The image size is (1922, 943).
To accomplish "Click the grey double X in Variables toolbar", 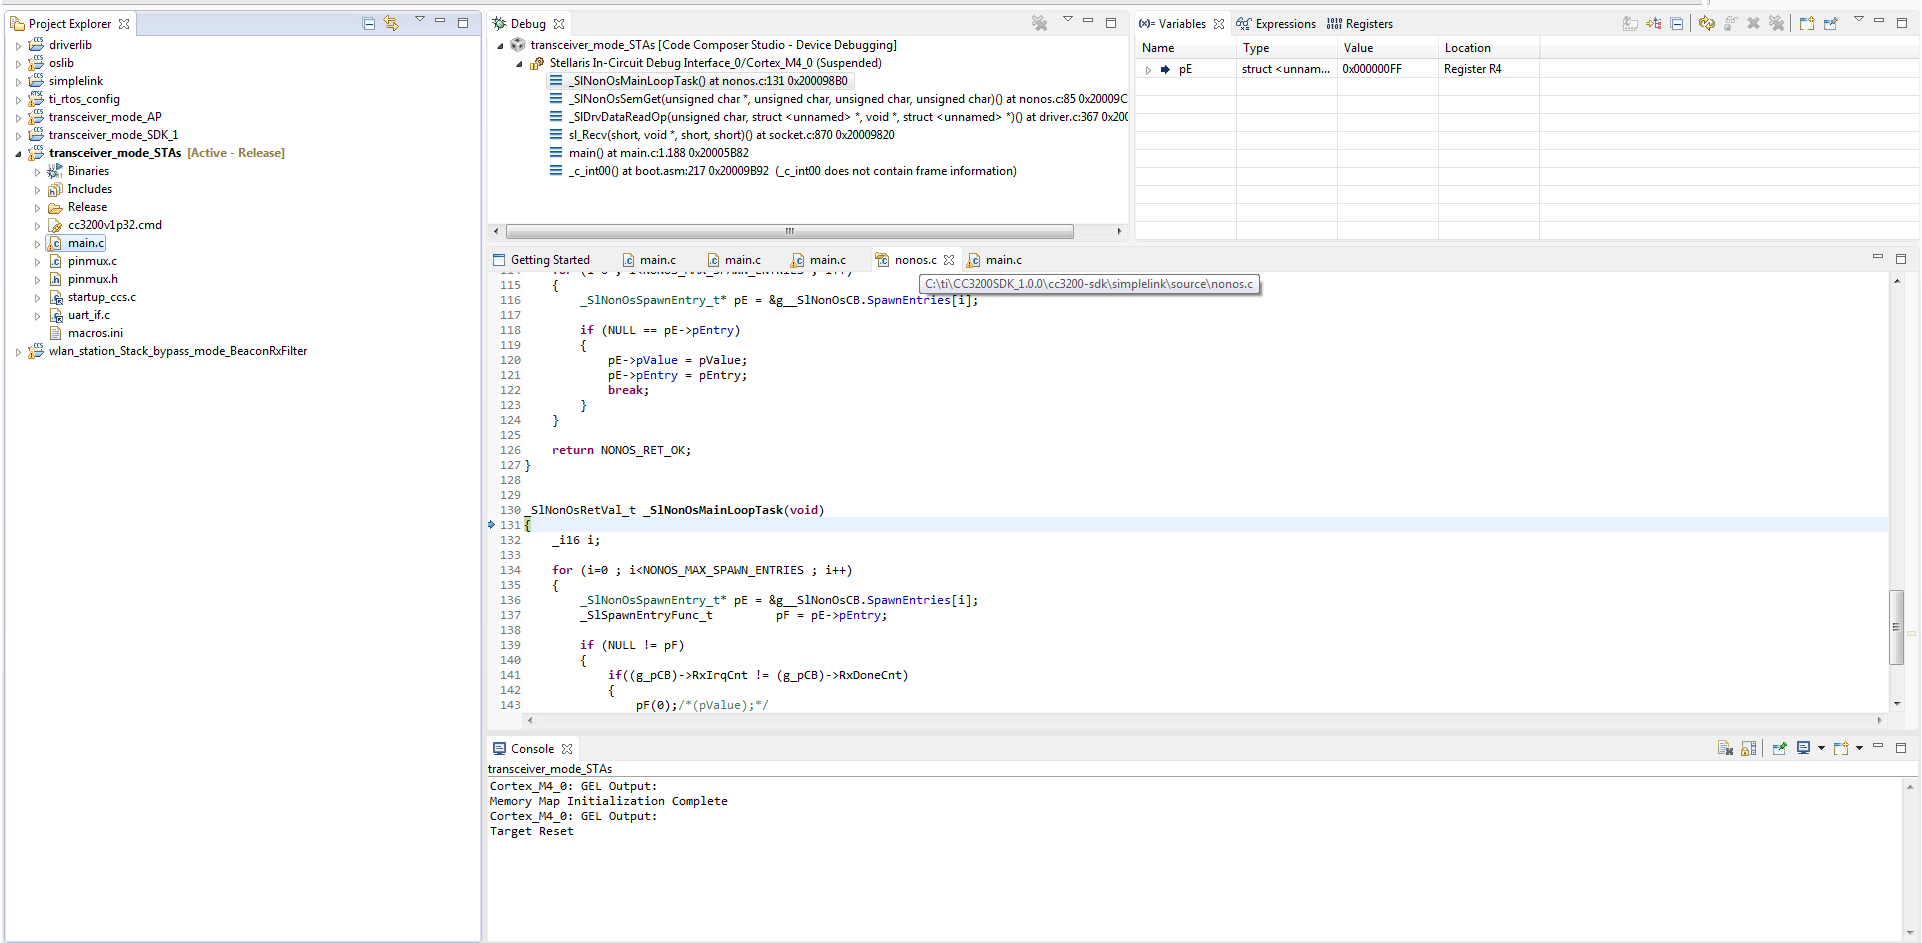I will point(1776,23).
